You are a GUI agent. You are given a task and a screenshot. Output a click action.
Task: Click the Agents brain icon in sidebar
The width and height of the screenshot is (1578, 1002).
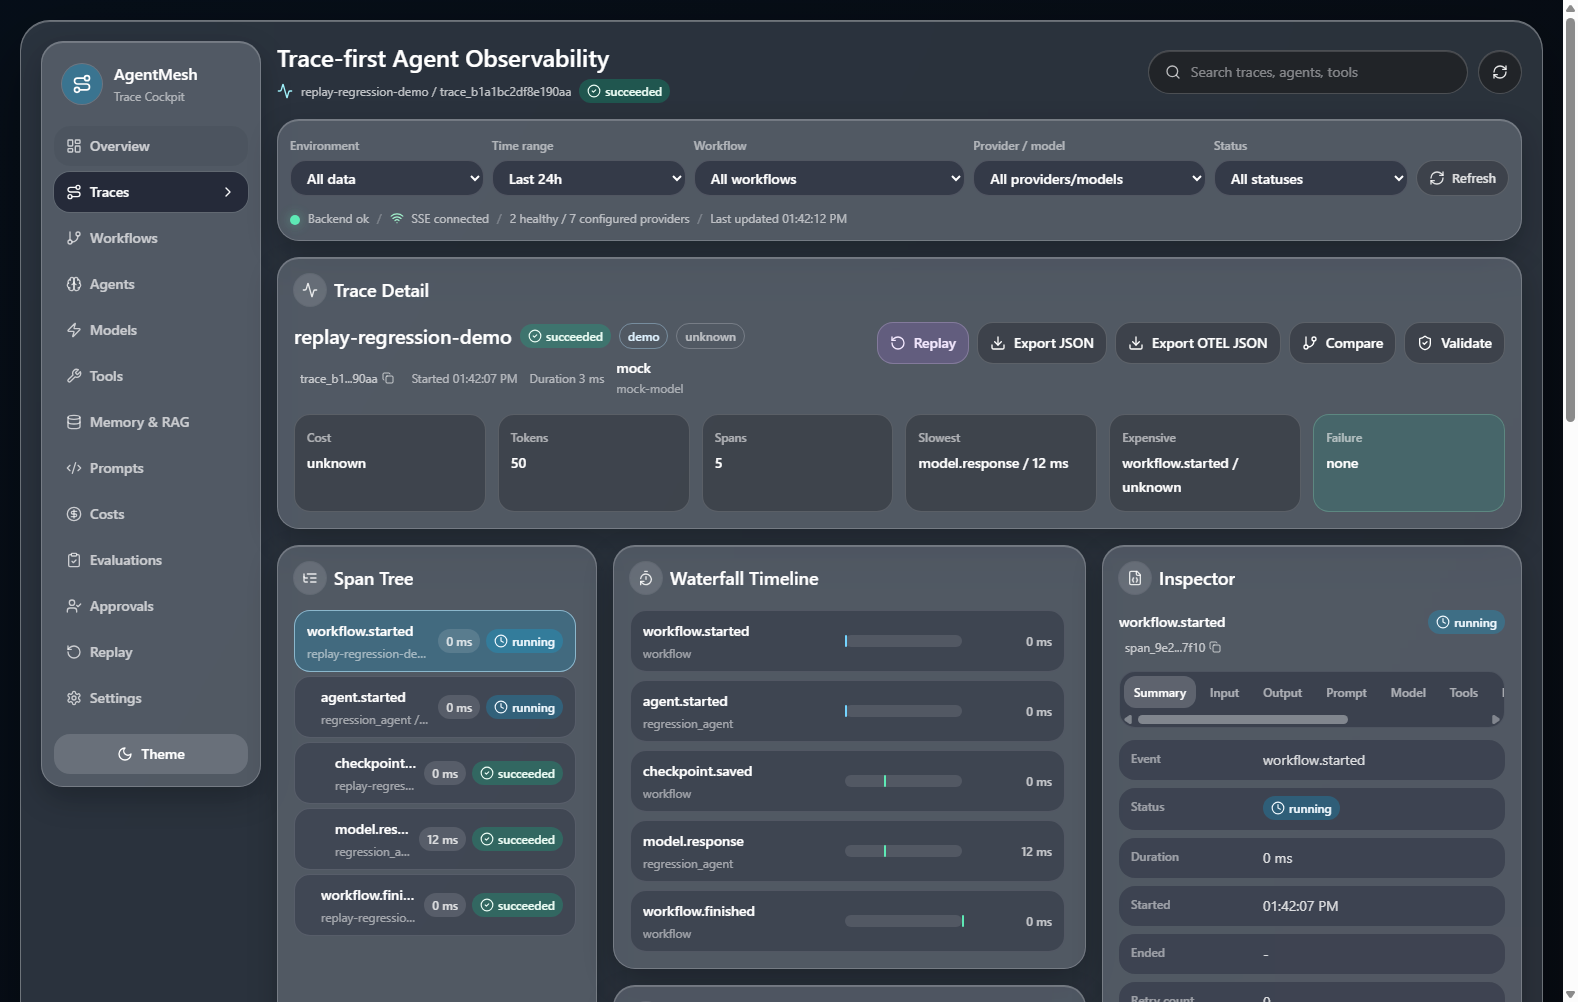[x=74, y=284]
